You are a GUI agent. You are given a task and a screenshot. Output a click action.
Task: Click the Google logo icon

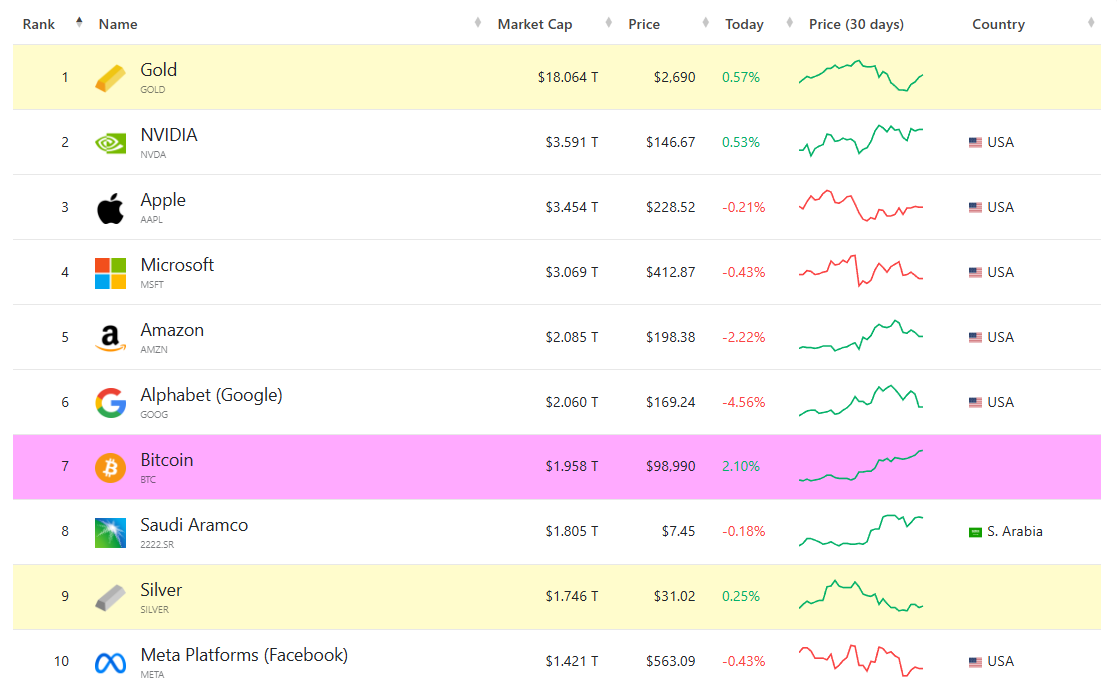point(110,403)
